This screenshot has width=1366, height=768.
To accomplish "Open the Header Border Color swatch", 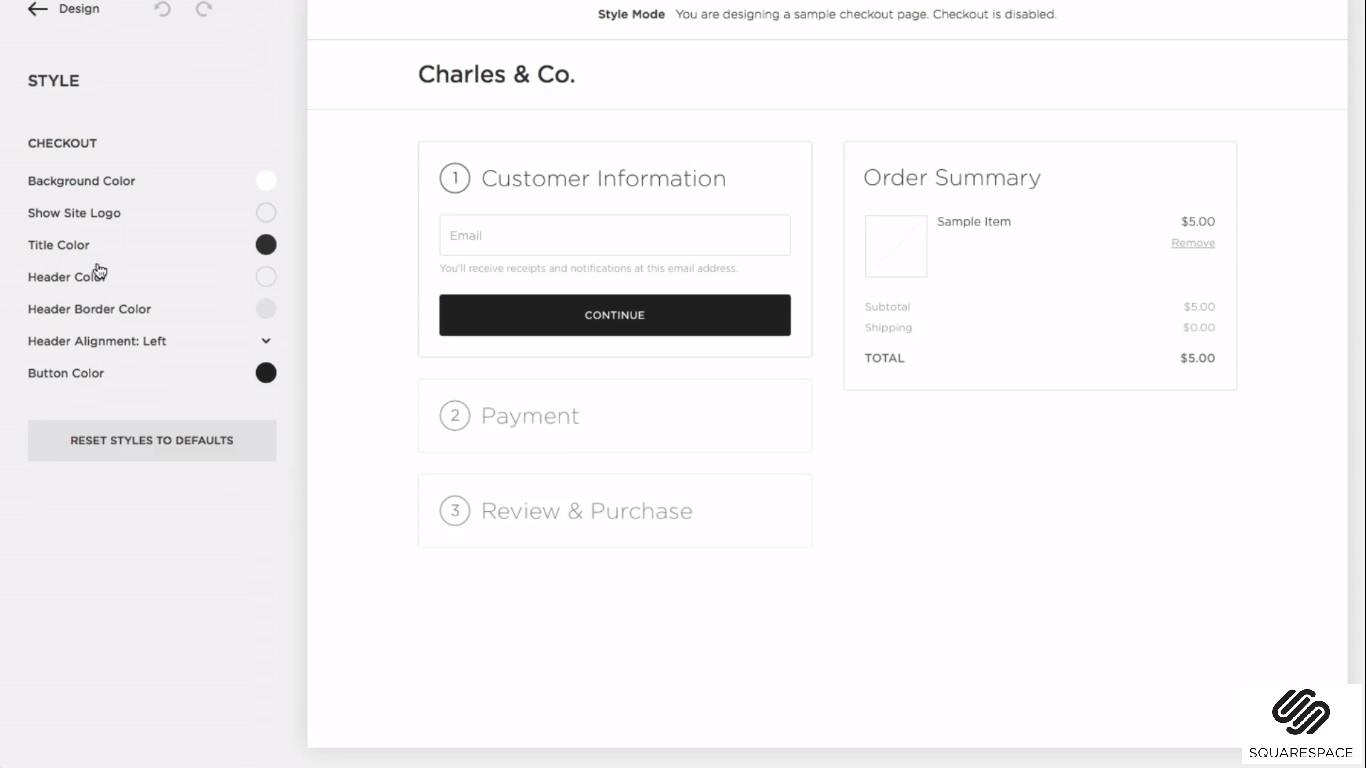I will (266, 309).
